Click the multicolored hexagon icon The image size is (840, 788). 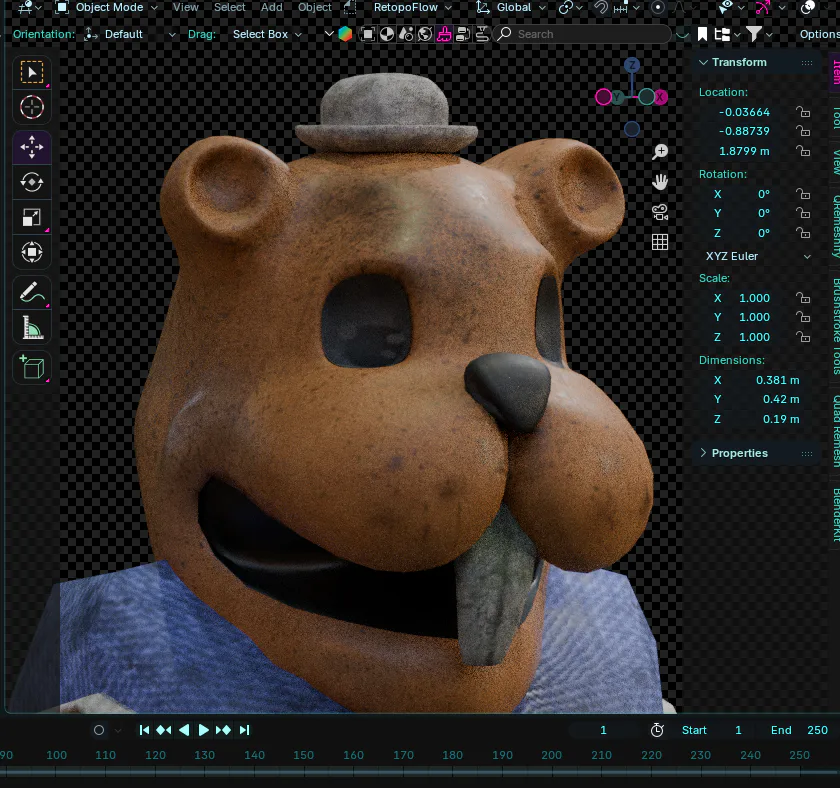click(x=346, y=34)
